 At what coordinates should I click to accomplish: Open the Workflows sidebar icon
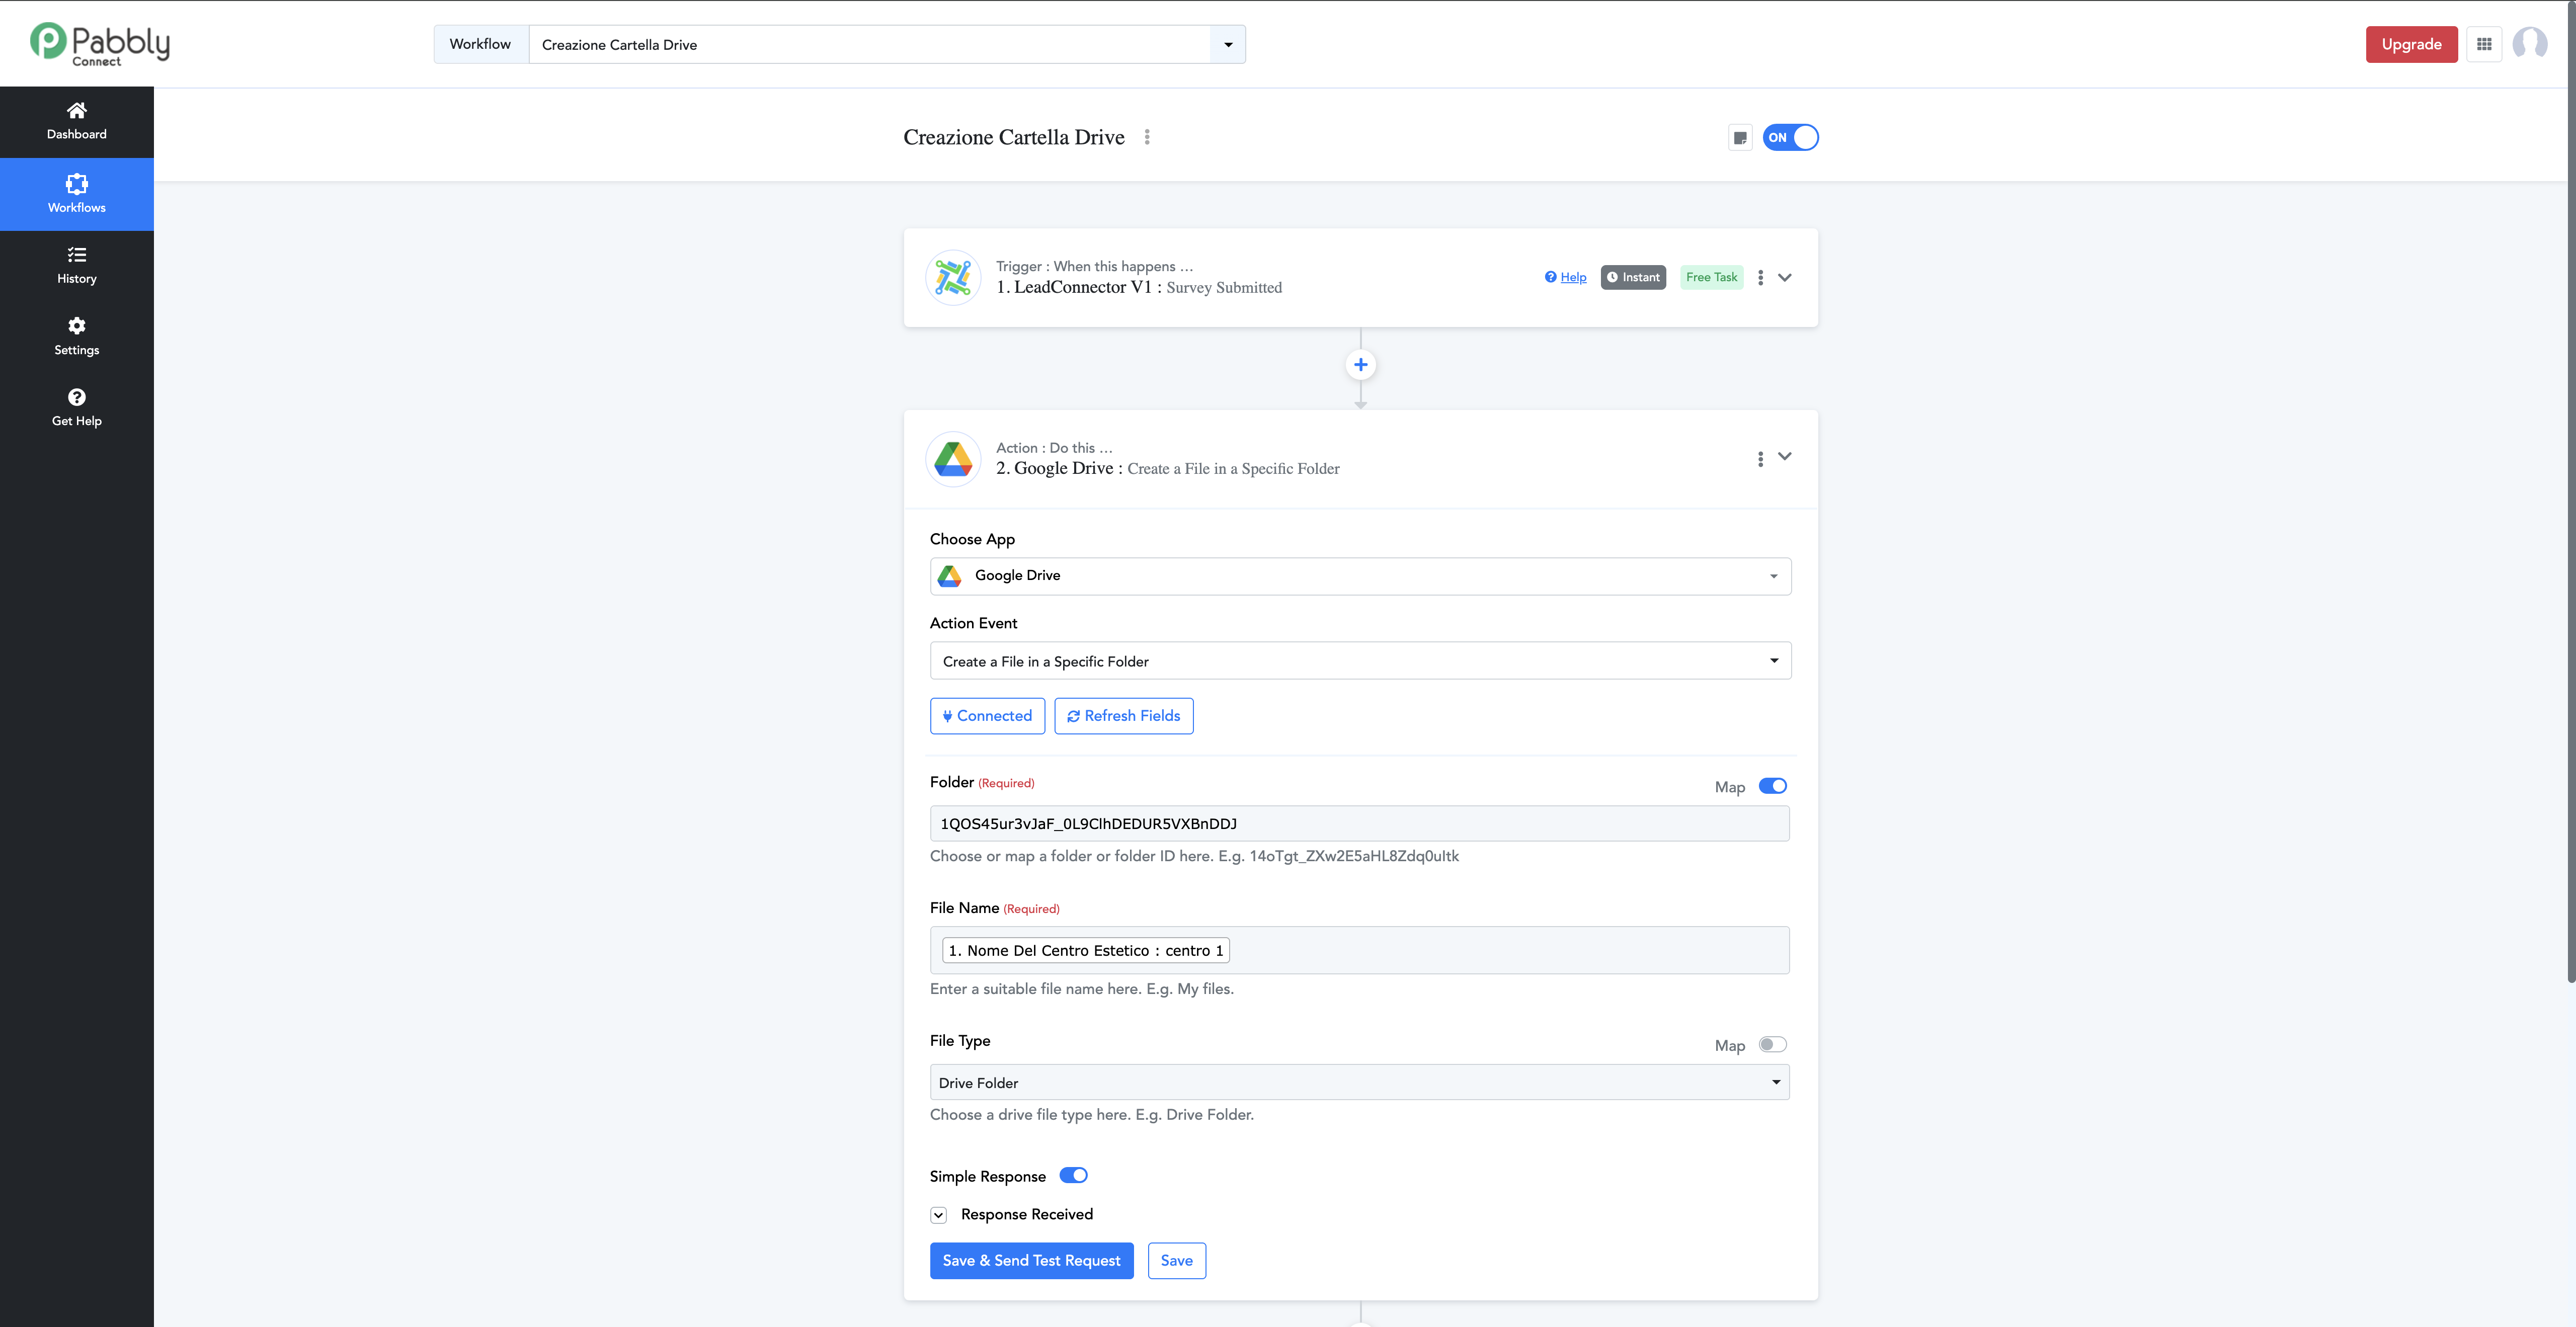76,183
